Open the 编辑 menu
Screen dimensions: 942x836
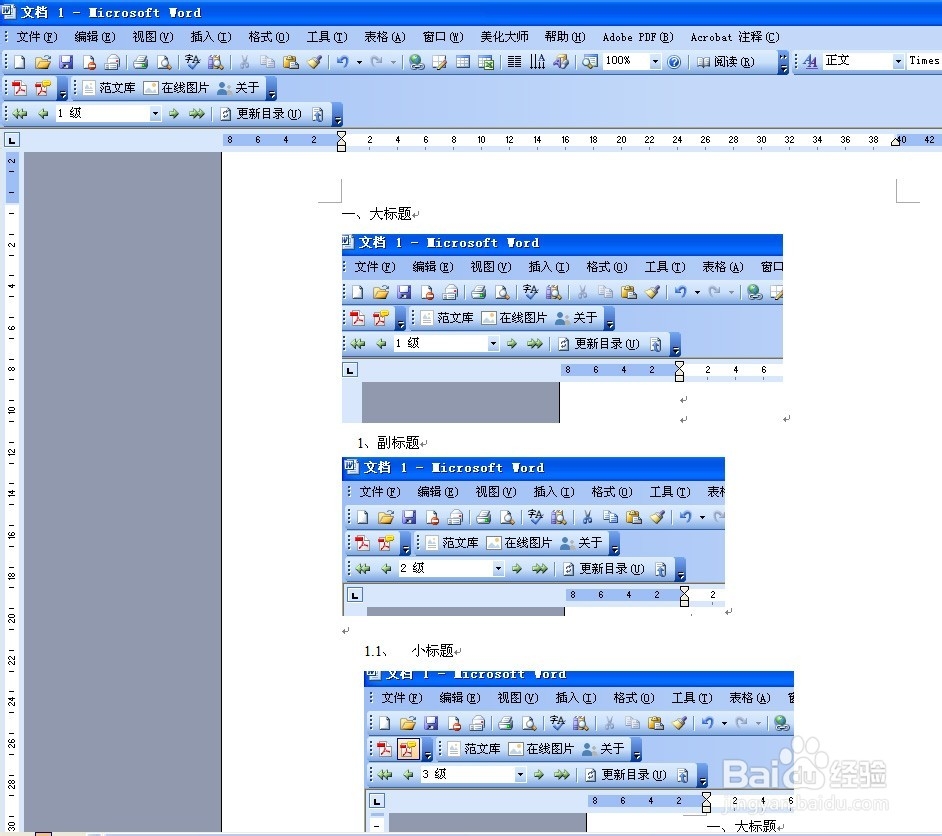(94, 37)
